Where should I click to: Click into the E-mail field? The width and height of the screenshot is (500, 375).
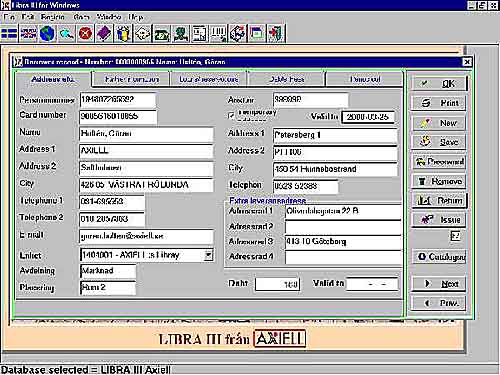click(x=146, y=236)
